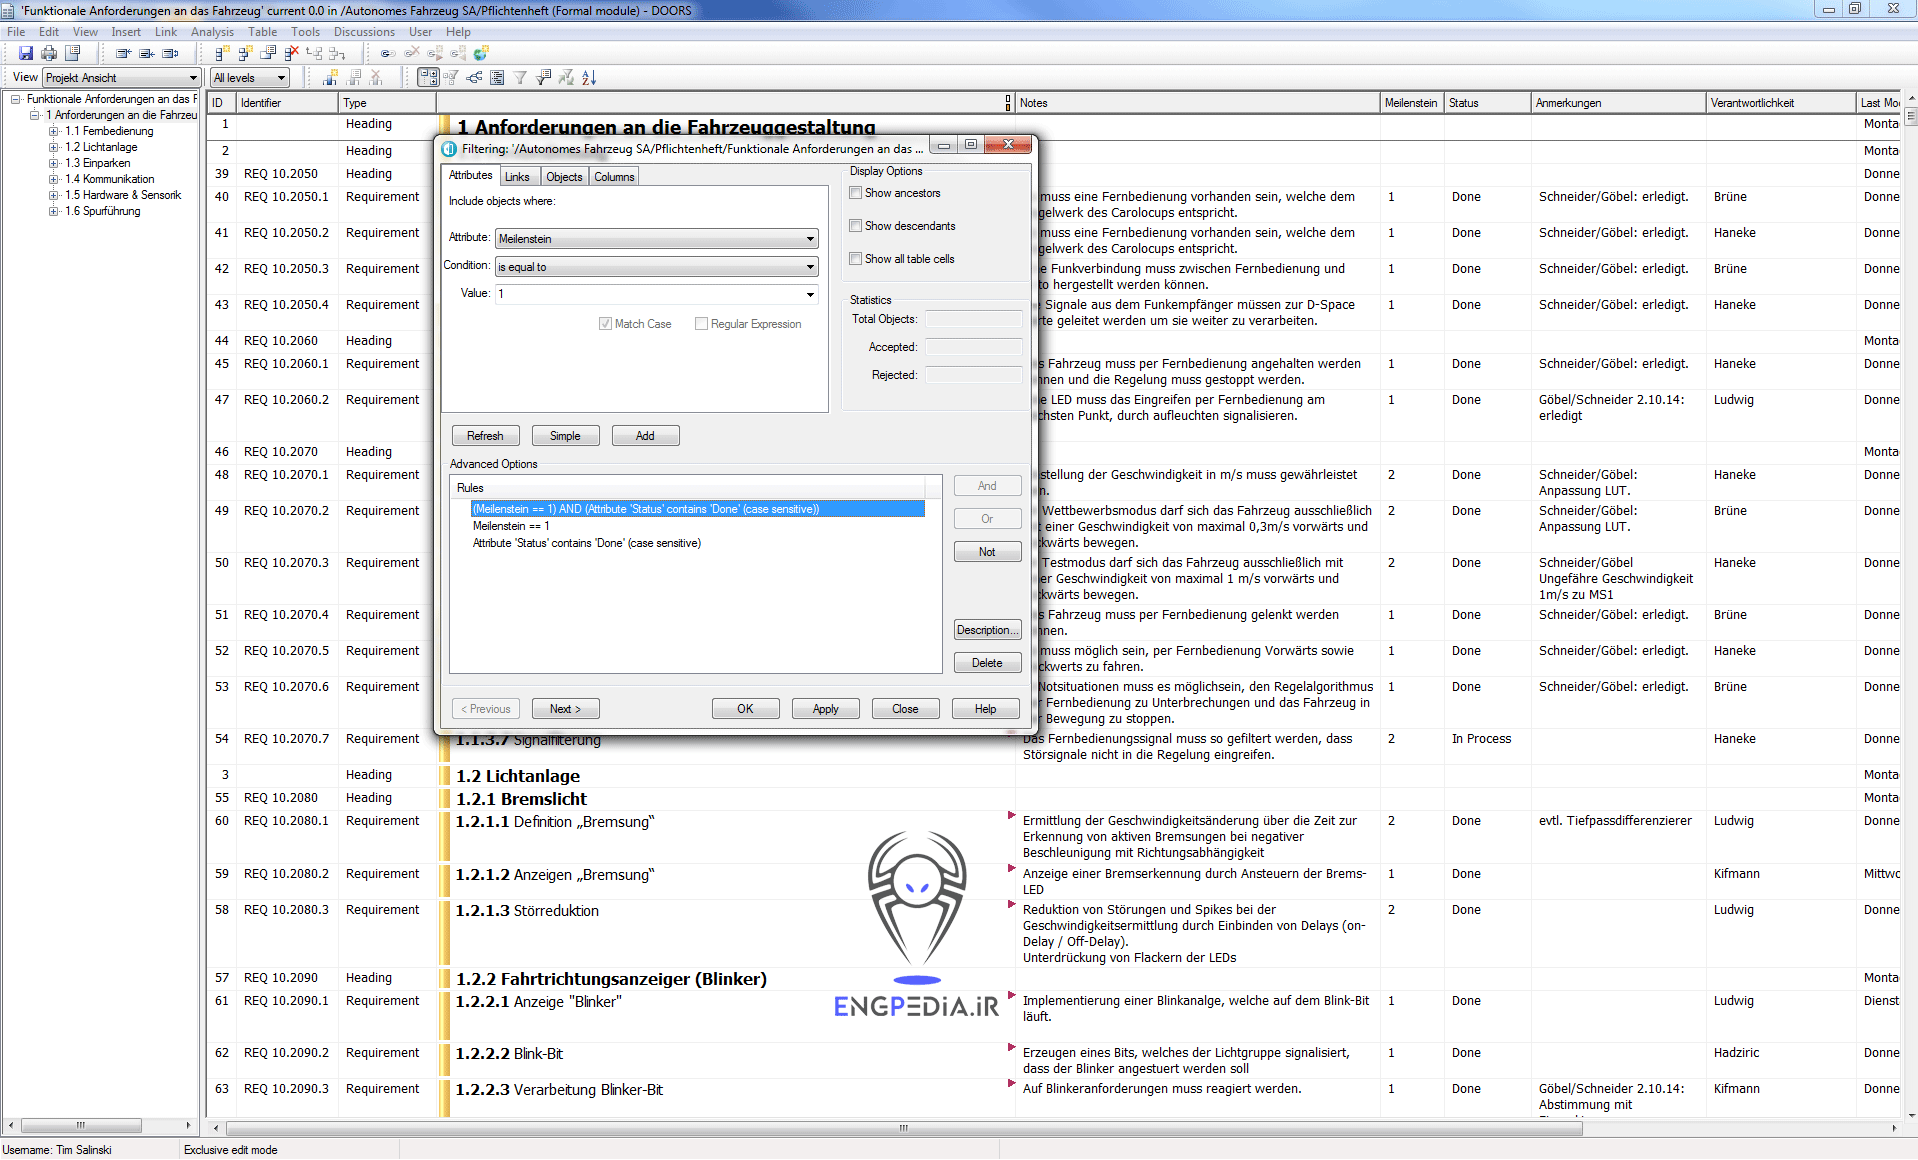Click the Save icon in the toolbar
This screenshot has height=1160, width=1918.
(26, 53)
